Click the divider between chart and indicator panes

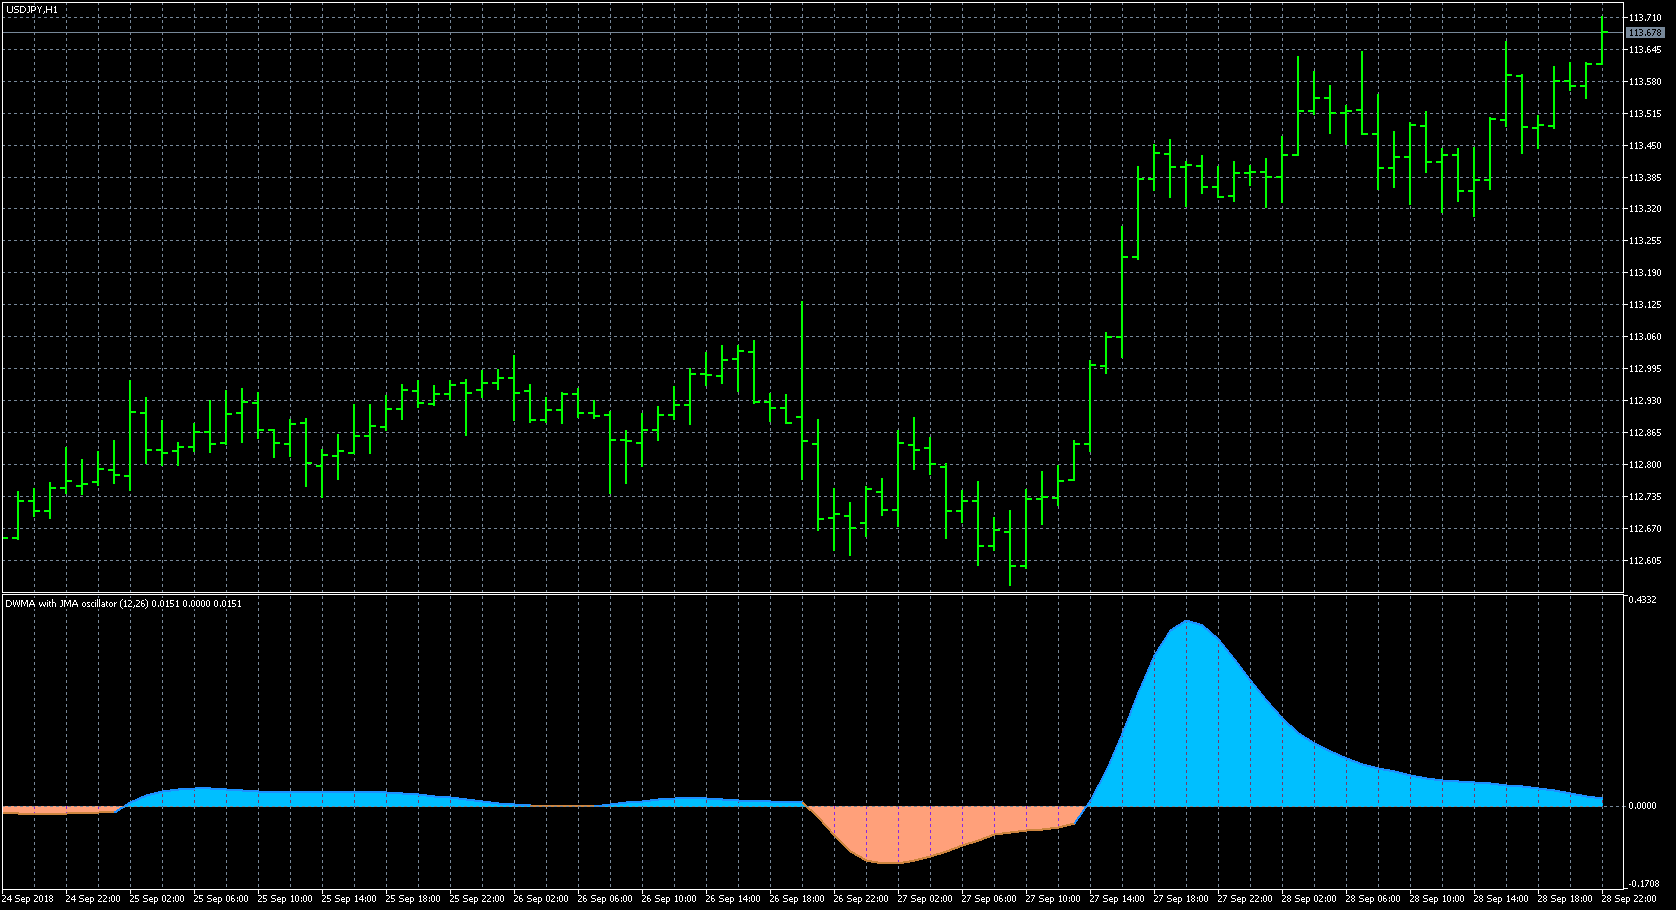click(800, 593)
